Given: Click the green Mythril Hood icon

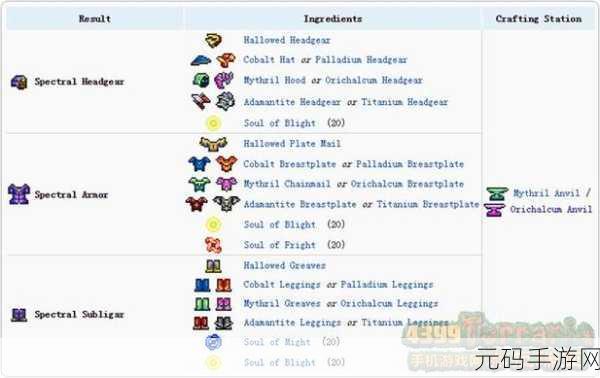Looking at the screenshot, I should (x=201, y=80).
